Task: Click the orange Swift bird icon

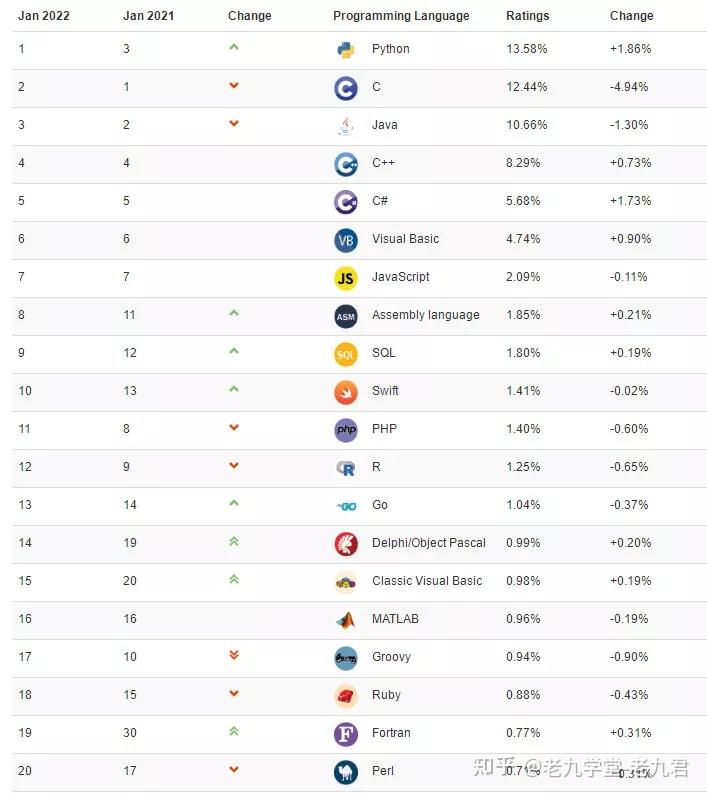Action: coord(346,392)
